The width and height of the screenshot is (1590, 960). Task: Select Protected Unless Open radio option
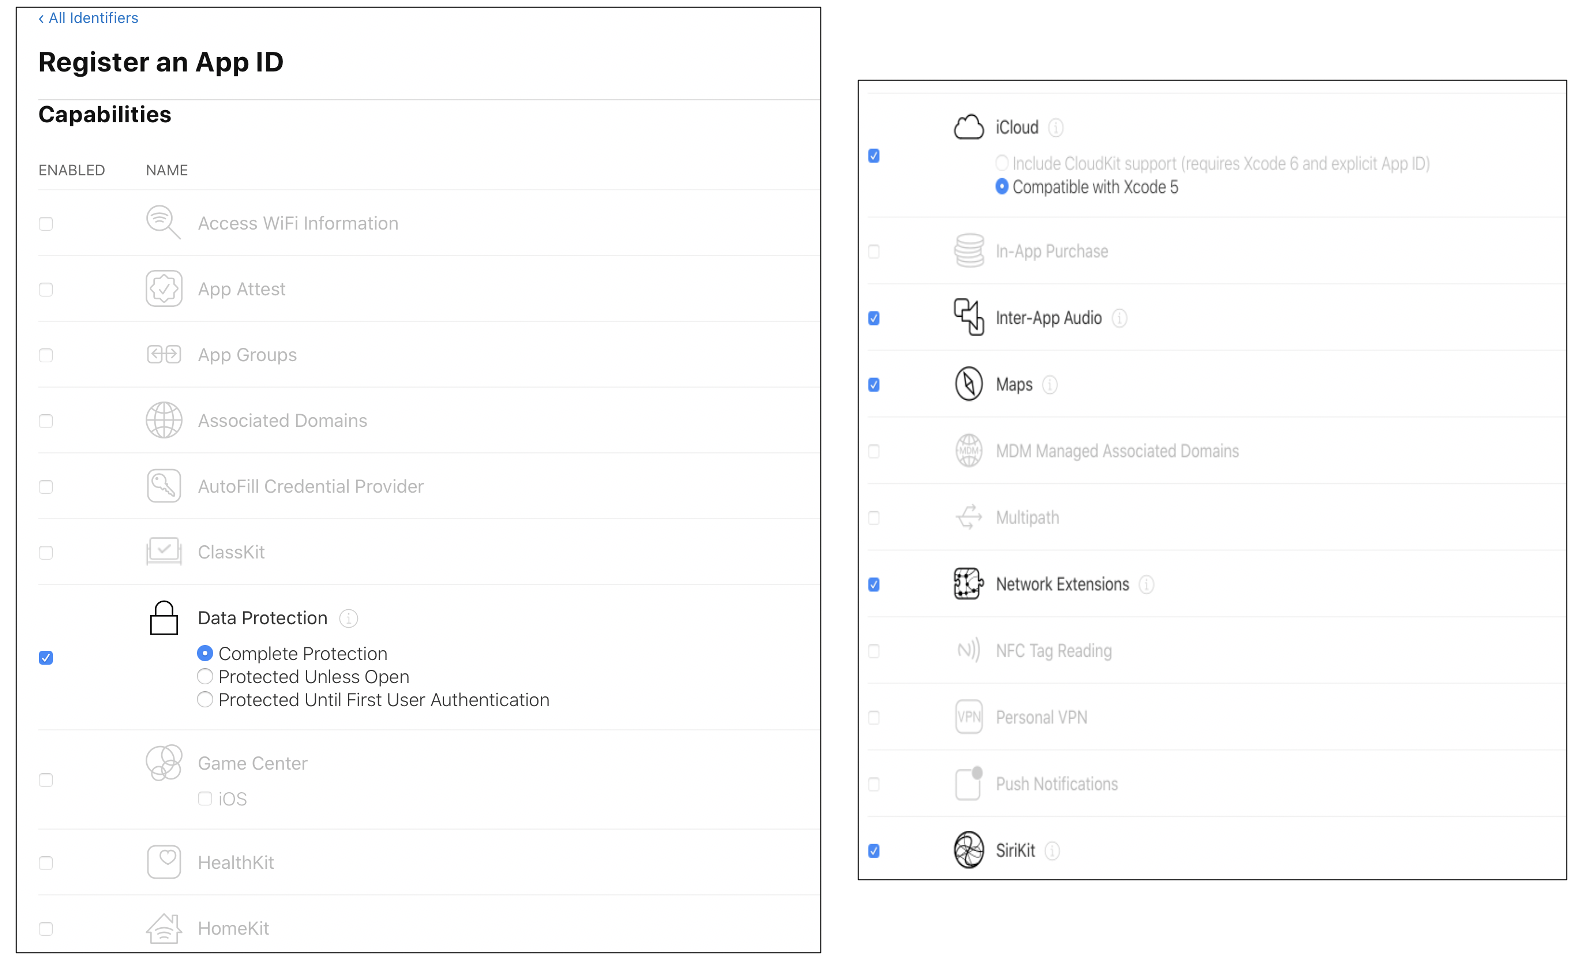click(205, 677)
